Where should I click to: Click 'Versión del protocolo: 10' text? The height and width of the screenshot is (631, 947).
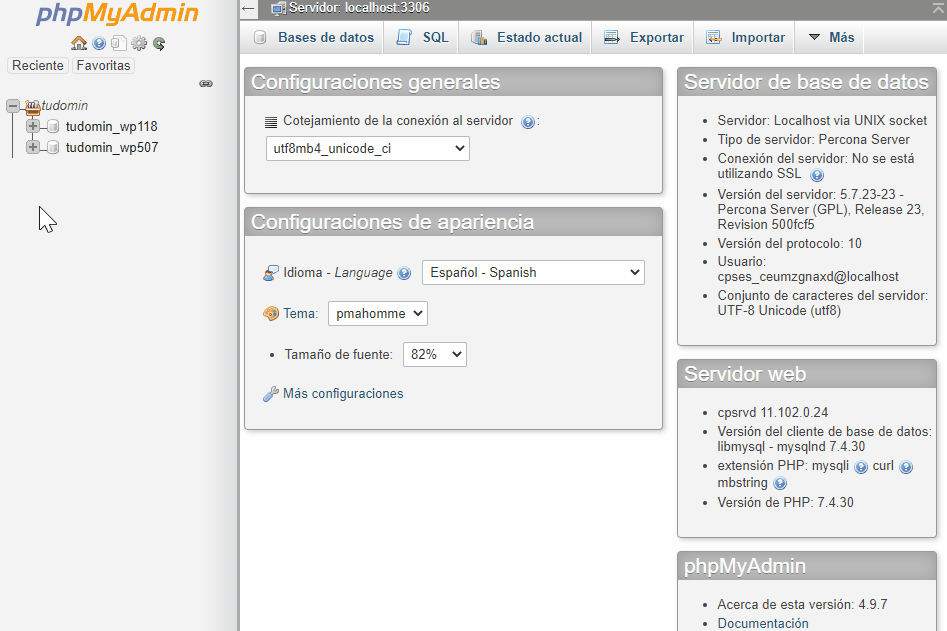pyautogui.click(x=789, y=243)
